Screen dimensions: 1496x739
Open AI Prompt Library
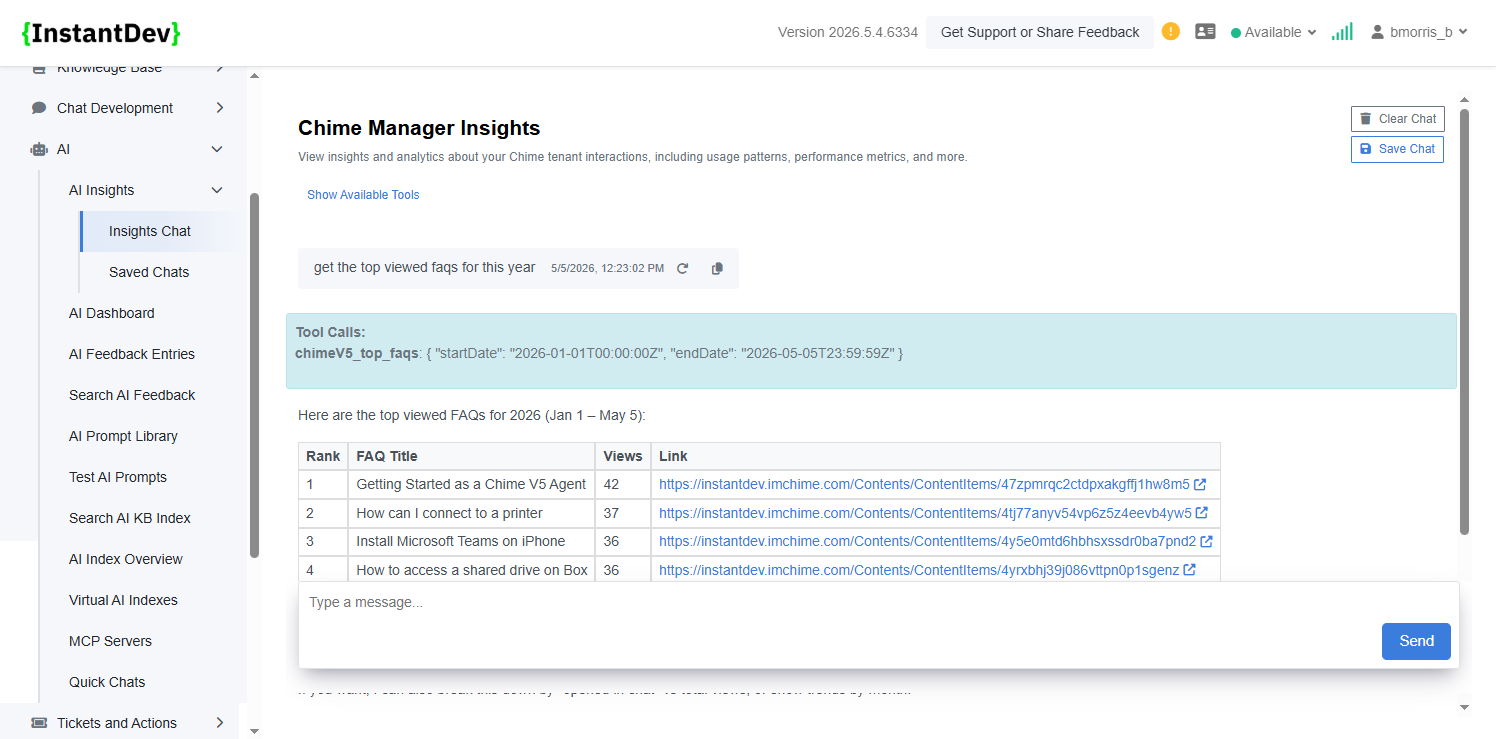[123, 436]
